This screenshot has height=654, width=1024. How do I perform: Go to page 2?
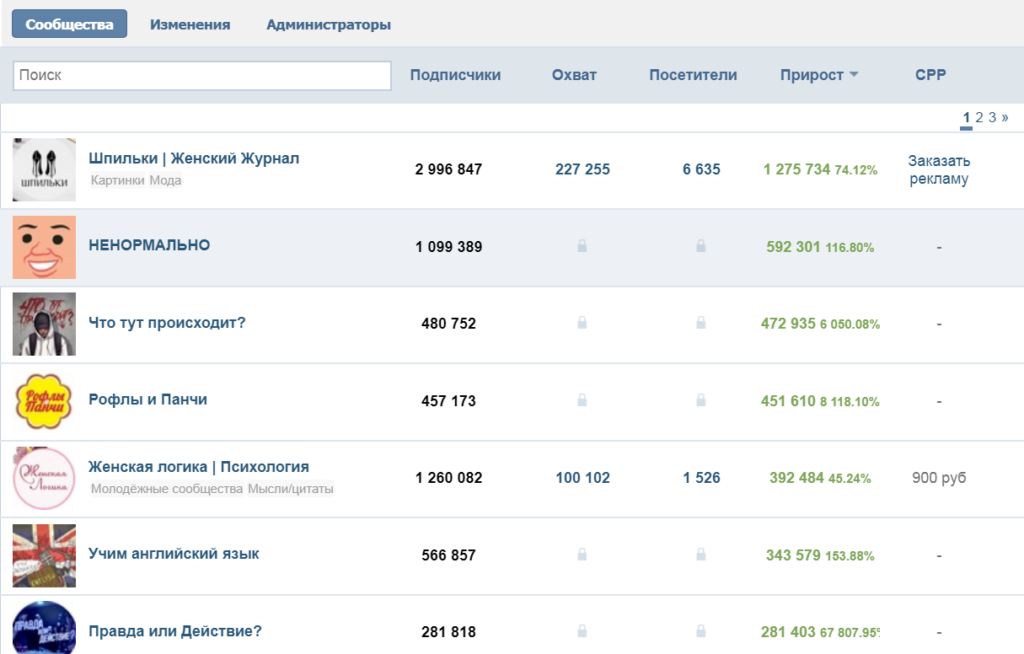tap(979, 118)
